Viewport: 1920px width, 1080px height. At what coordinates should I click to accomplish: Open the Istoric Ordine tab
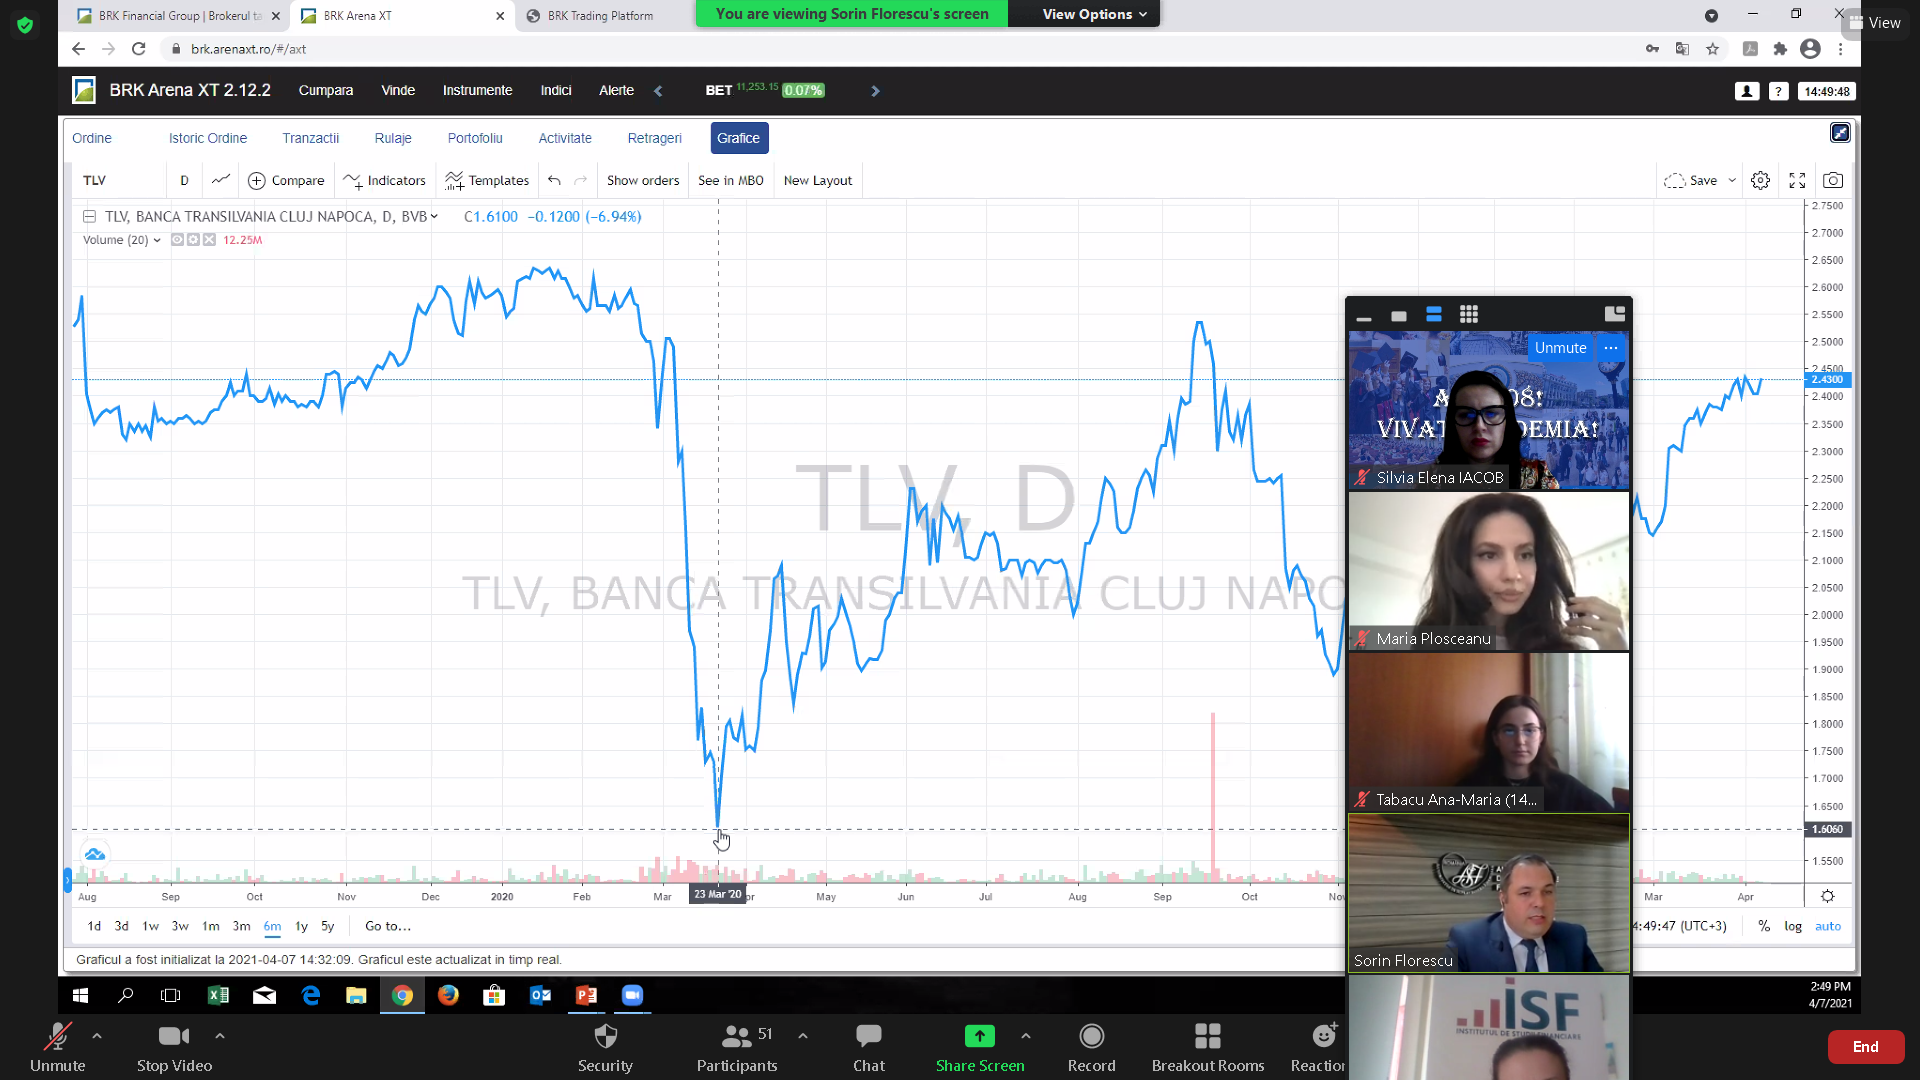click(208, 138)
